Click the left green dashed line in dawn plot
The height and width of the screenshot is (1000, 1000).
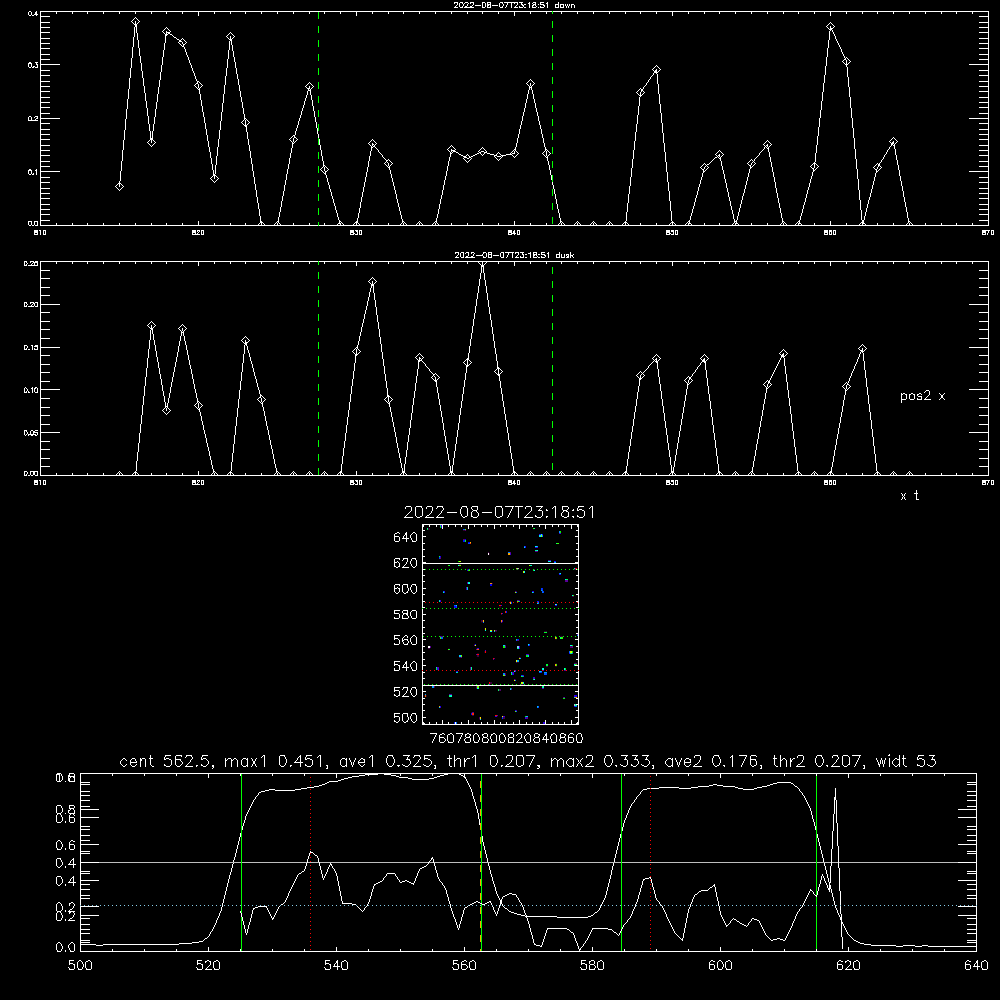click(319, 118)
